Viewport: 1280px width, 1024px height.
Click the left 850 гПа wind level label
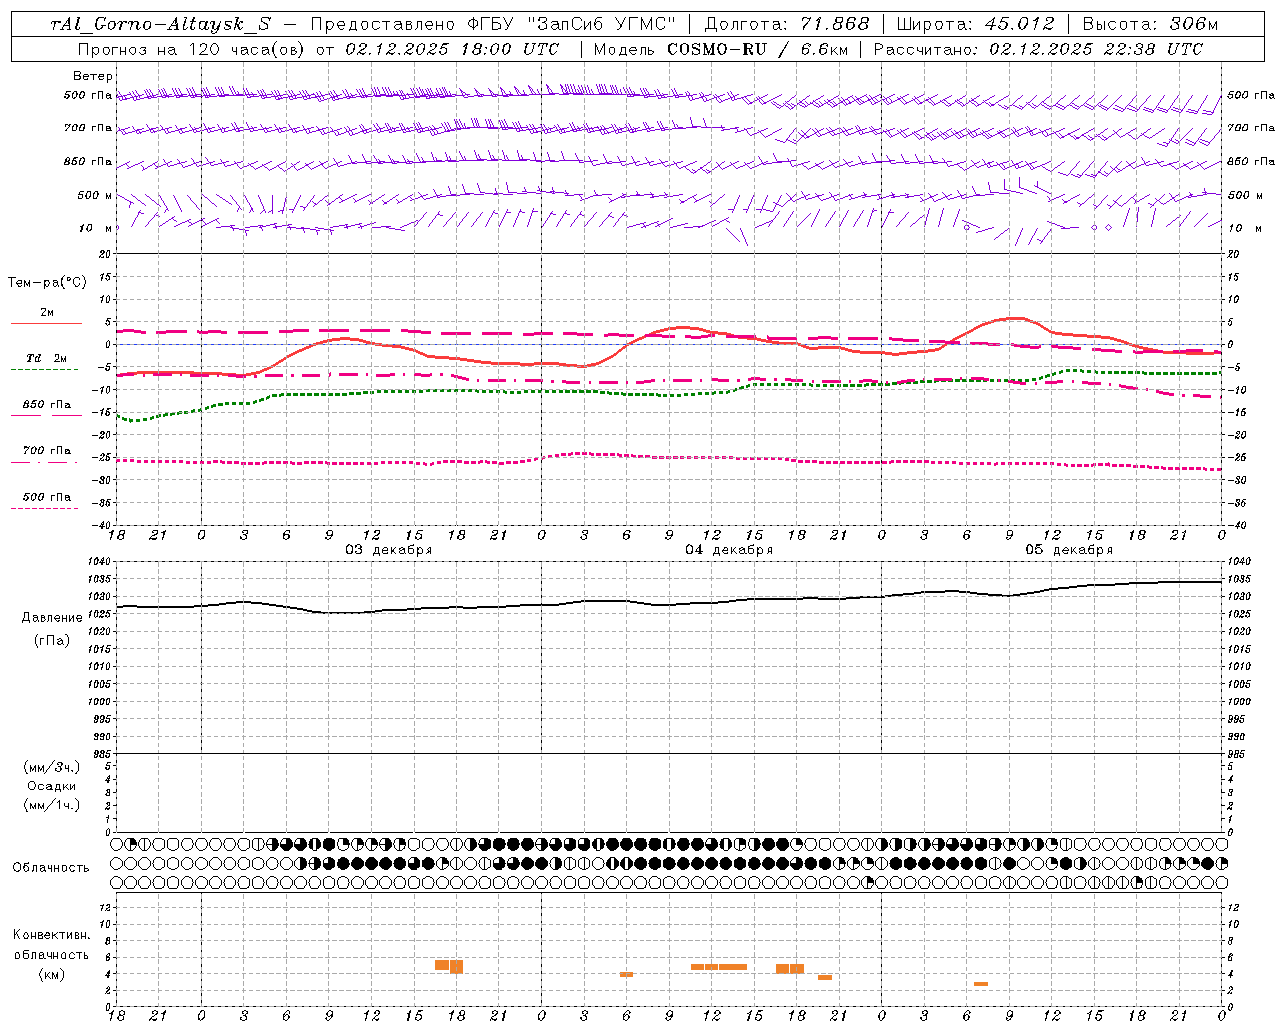coord(88,161)
